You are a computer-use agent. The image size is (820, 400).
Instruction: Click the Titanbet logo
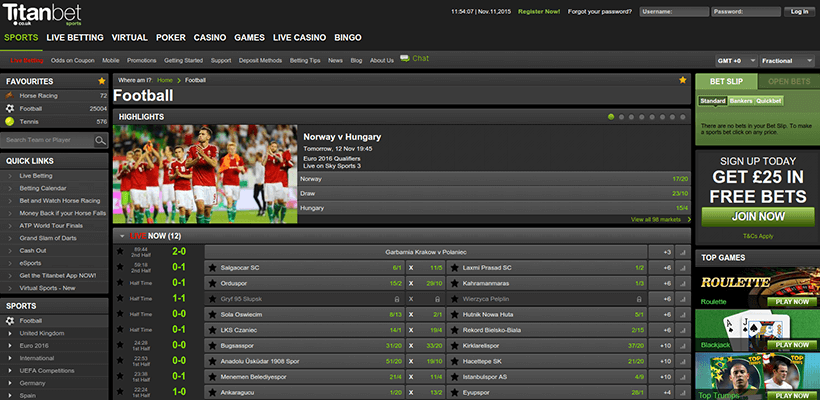pos(42,14)
